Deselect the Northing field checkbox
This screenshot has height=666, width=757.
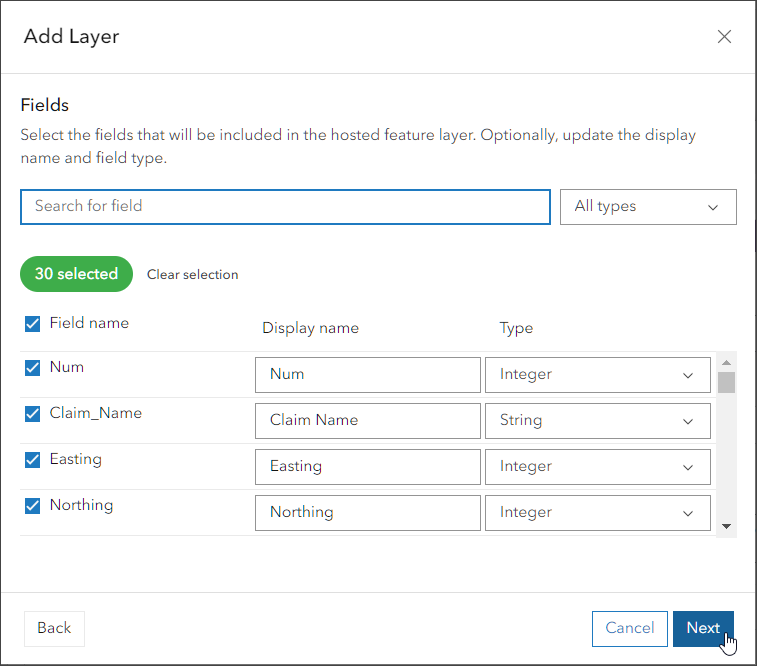[32, 506]
